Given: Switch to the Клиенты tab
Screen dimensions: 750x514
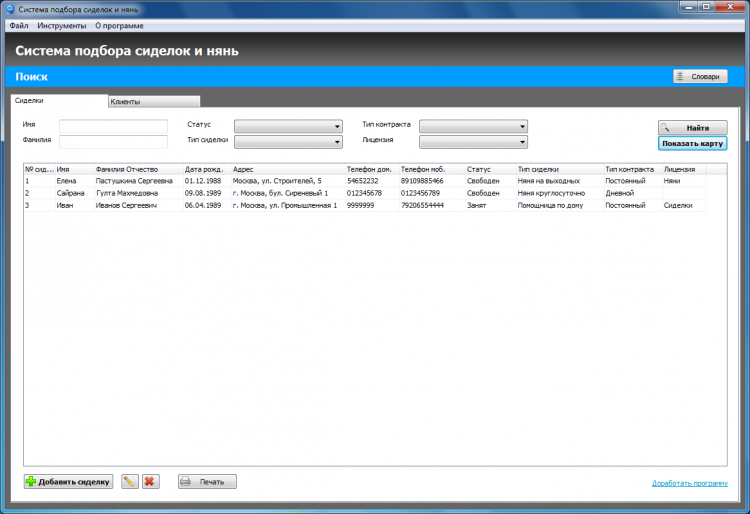Looking at the screenshot, I should click(154, 101).
